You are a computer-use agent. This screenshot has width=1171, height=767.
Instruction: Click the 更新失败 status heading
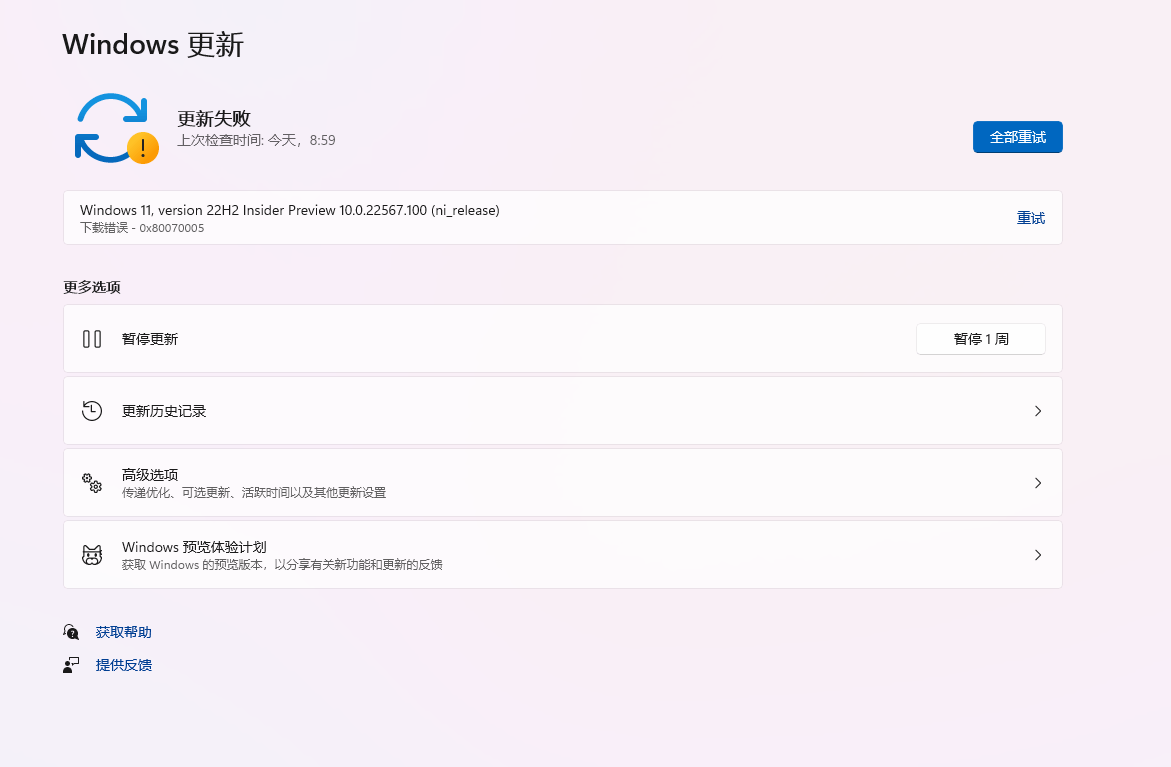point(214,119)
